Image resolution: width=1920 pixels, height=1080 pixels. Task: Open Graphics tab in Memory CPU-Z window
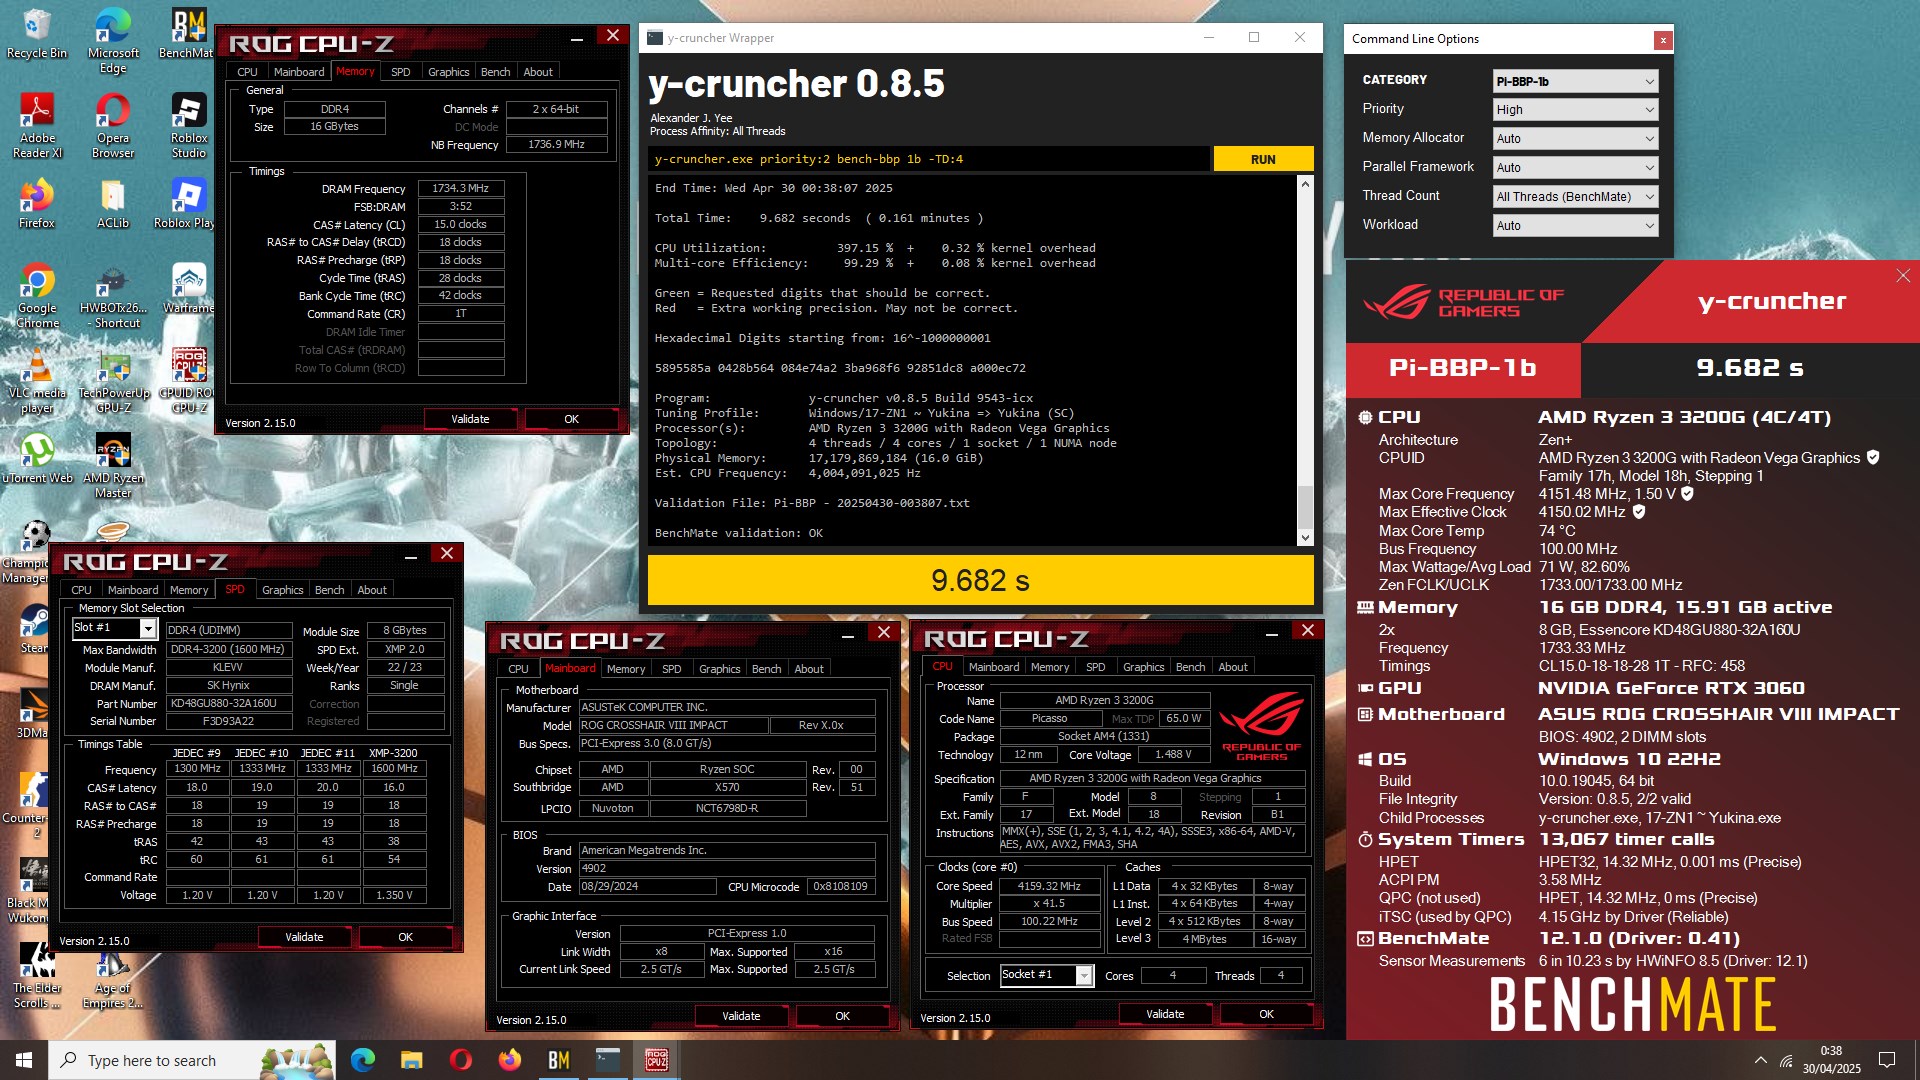(448, 72)
